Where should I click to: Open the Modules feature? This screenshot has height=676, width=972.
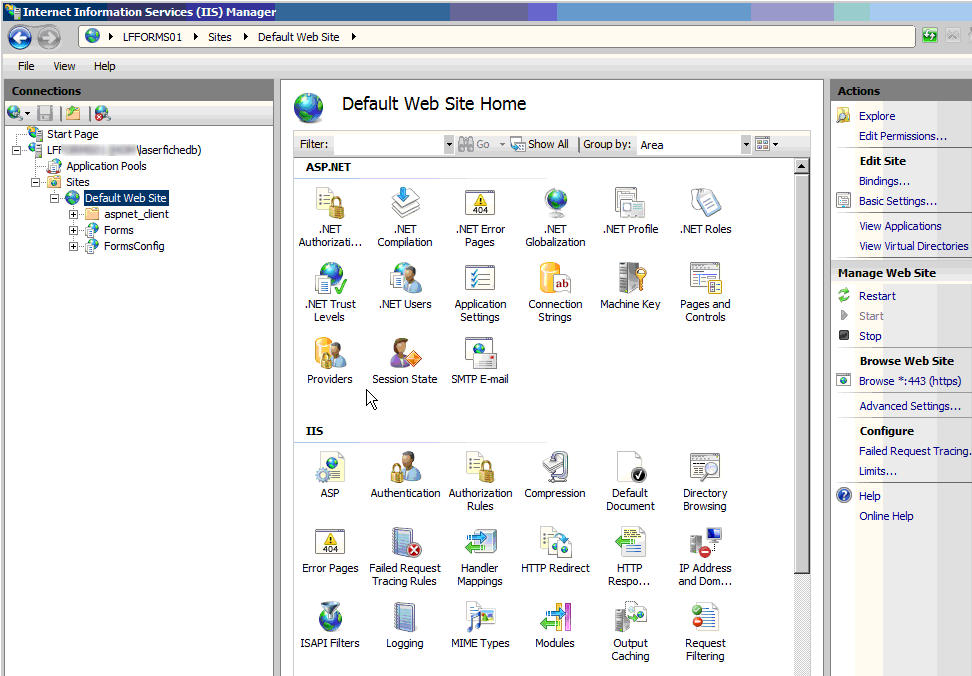555,625
